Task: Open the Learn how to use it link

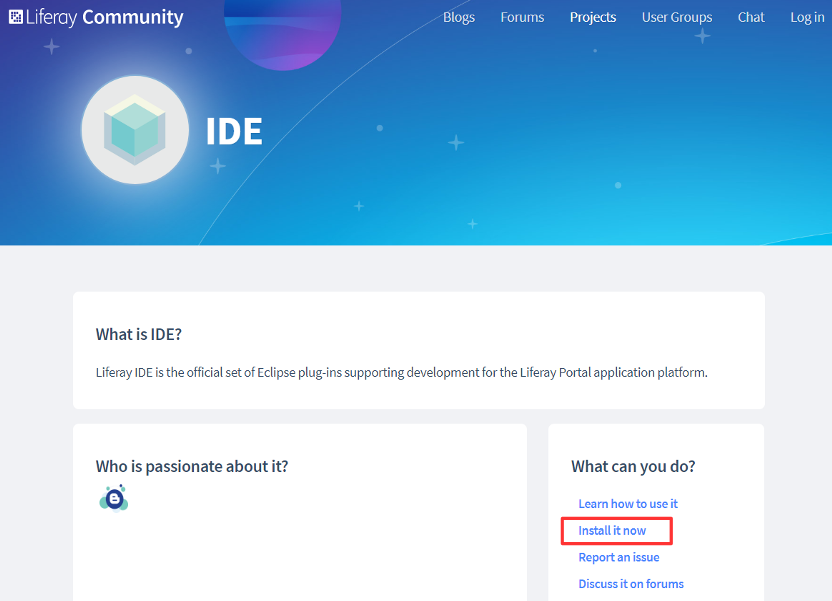Action: click(x=628, y=503)
